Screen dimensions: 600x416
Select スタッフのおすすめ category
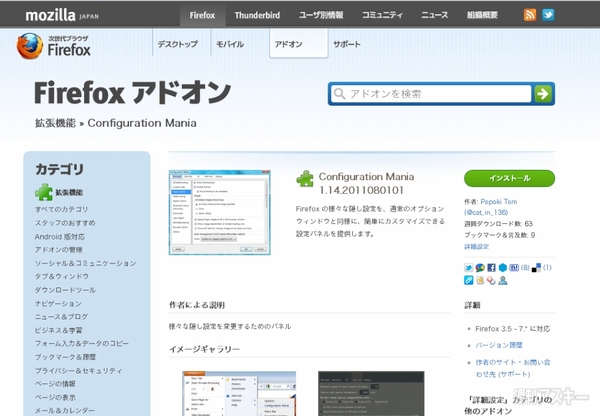[65, 223]
